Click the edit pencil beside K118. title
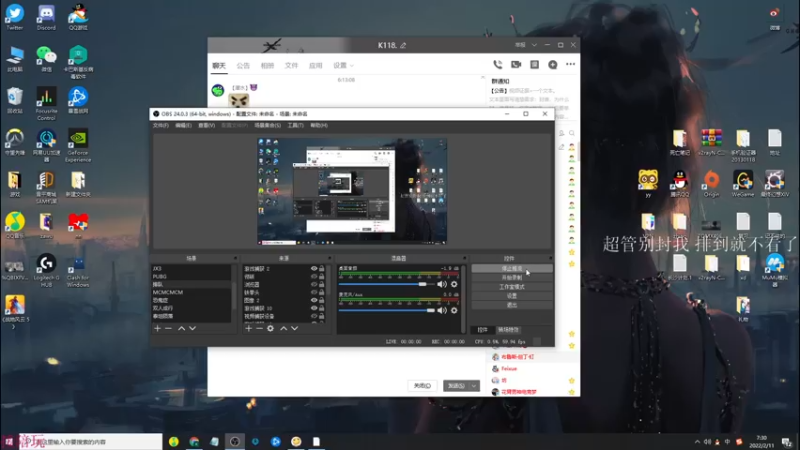The height and width of the screenshot is (450, 800). [403, 45]
